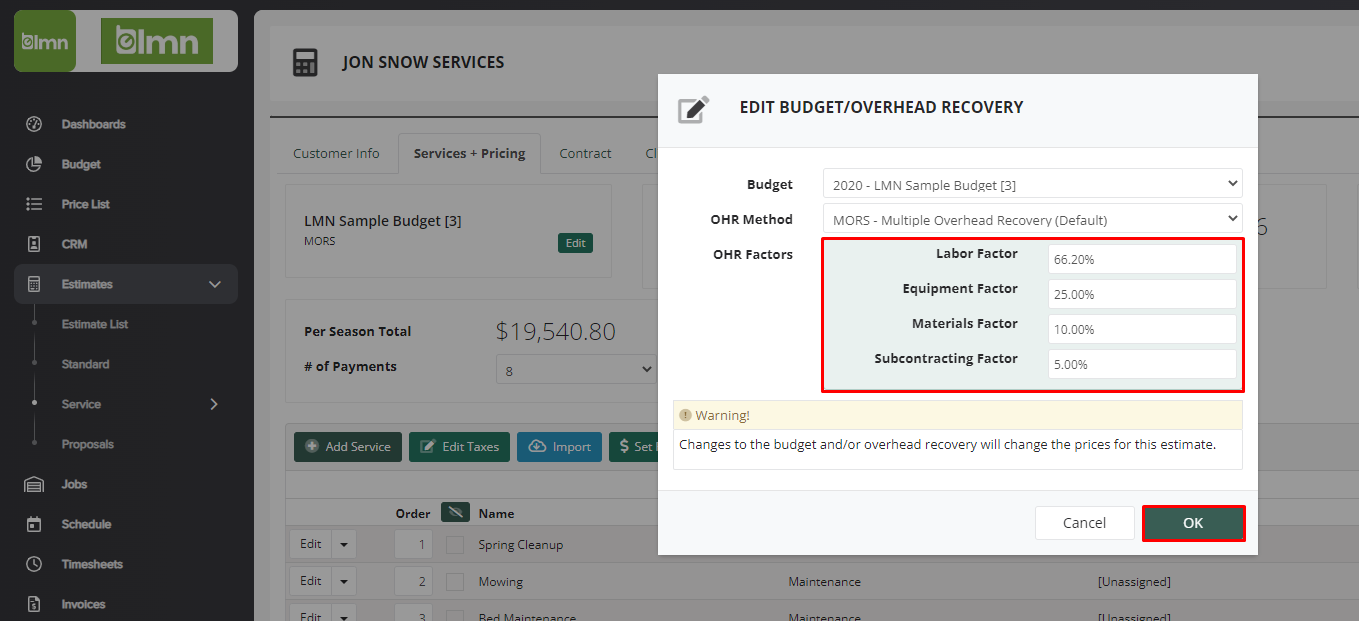Click Edit Taxes button

point(460,447)
